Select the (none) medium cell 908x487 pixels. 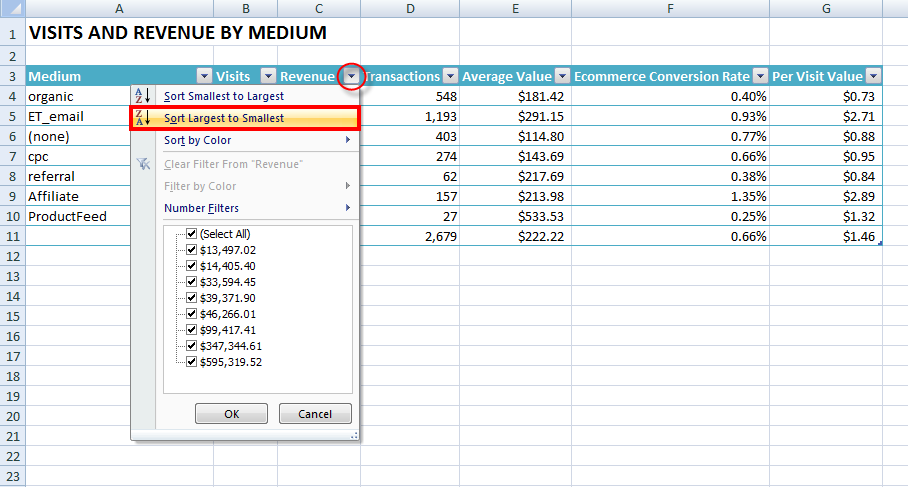pyautogui.click(x=79, y=136)
